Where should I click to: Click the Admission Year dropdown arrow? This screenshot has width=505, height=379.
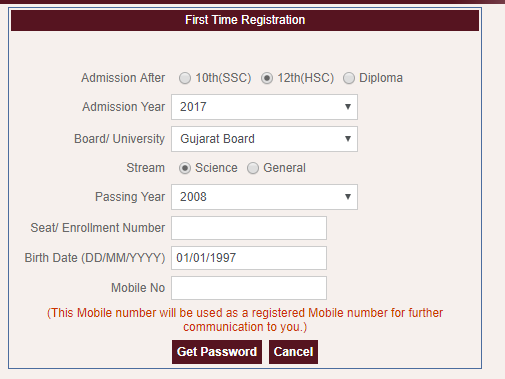[348, 107]
